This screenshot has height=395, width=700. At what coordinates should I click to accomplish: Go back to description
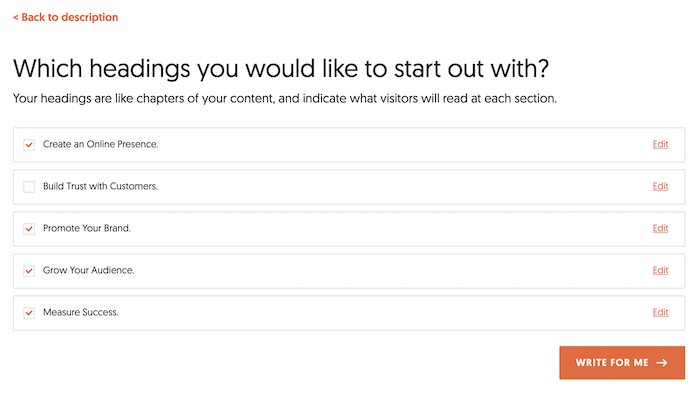(66, 17)
